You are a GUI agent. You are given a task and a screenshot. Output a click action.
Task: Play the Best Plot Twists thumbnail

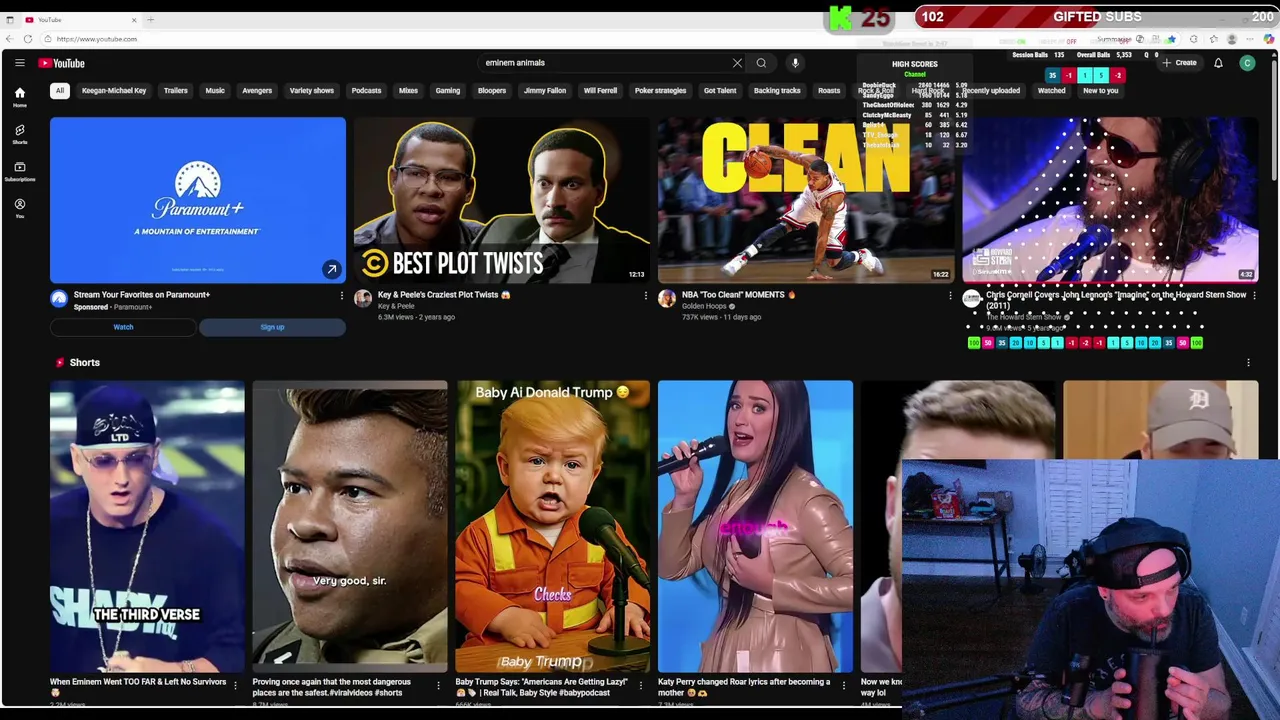pyautogui.click(x=501, y=200)
